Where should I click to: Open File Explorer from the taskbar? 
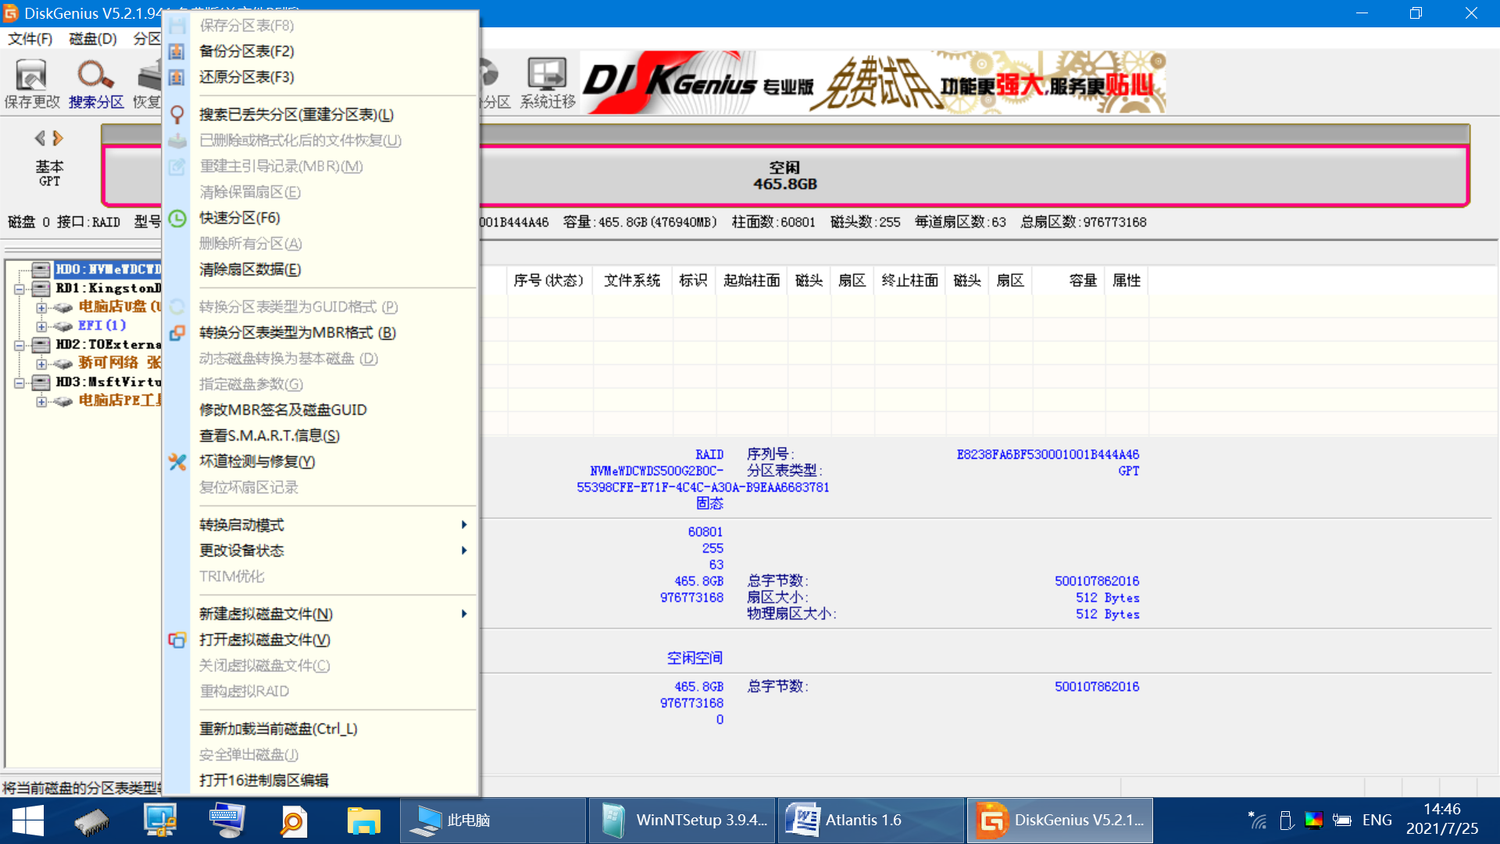pyautogui.click(x=363, y=820)
